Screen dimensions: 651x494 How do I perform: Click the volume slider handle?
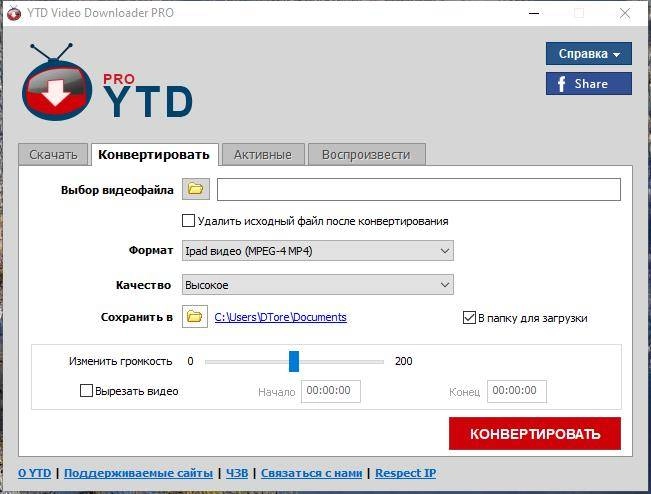pyautogui.click(x=294, y=361)
